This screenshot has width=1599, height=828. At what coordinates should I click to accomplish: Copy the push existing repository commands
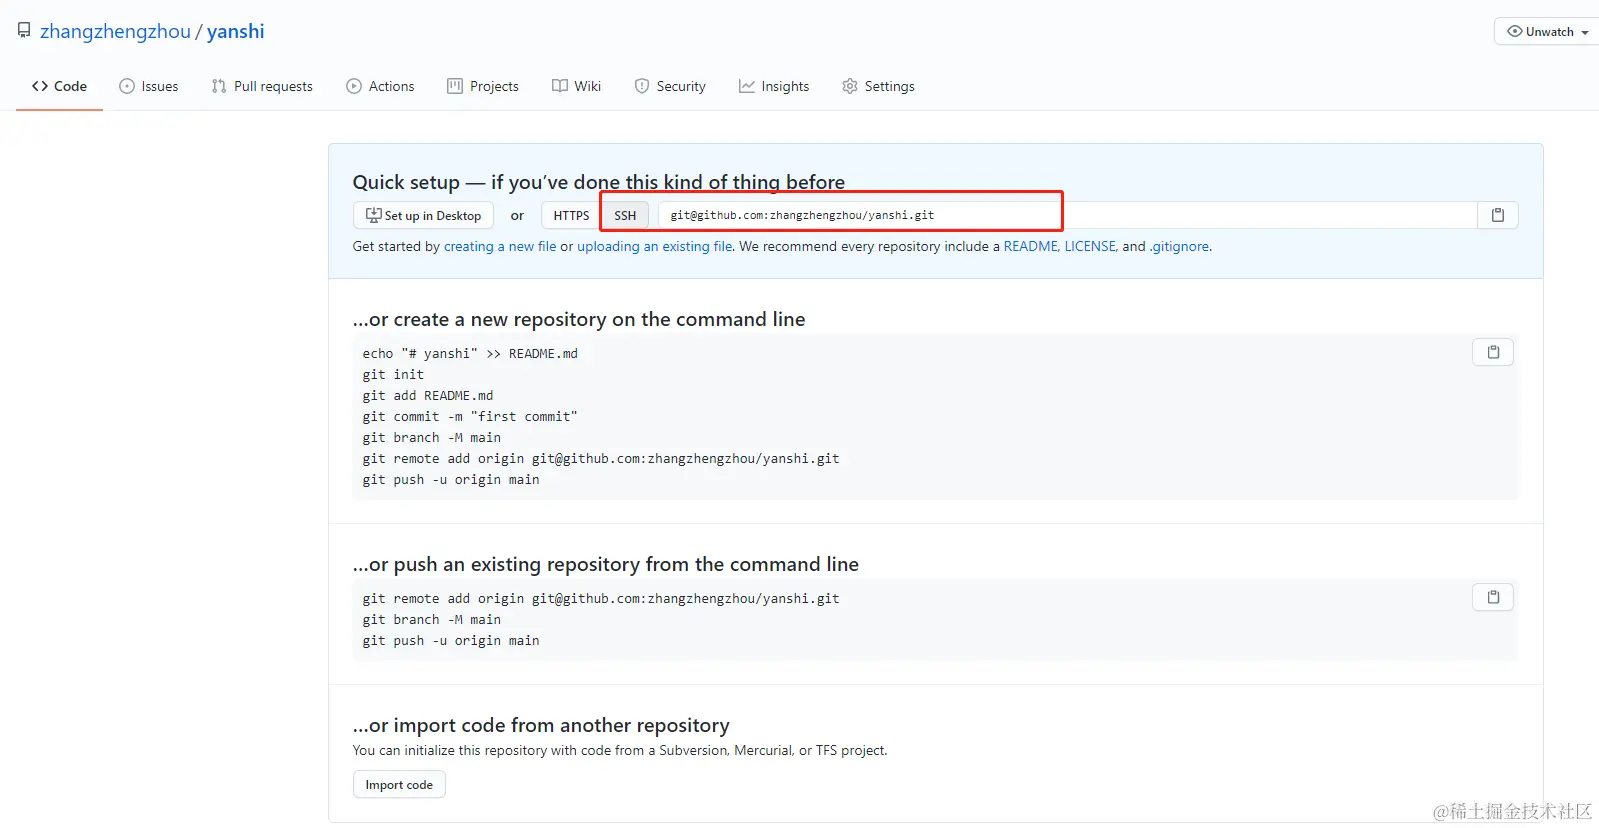coord(1493,597)
